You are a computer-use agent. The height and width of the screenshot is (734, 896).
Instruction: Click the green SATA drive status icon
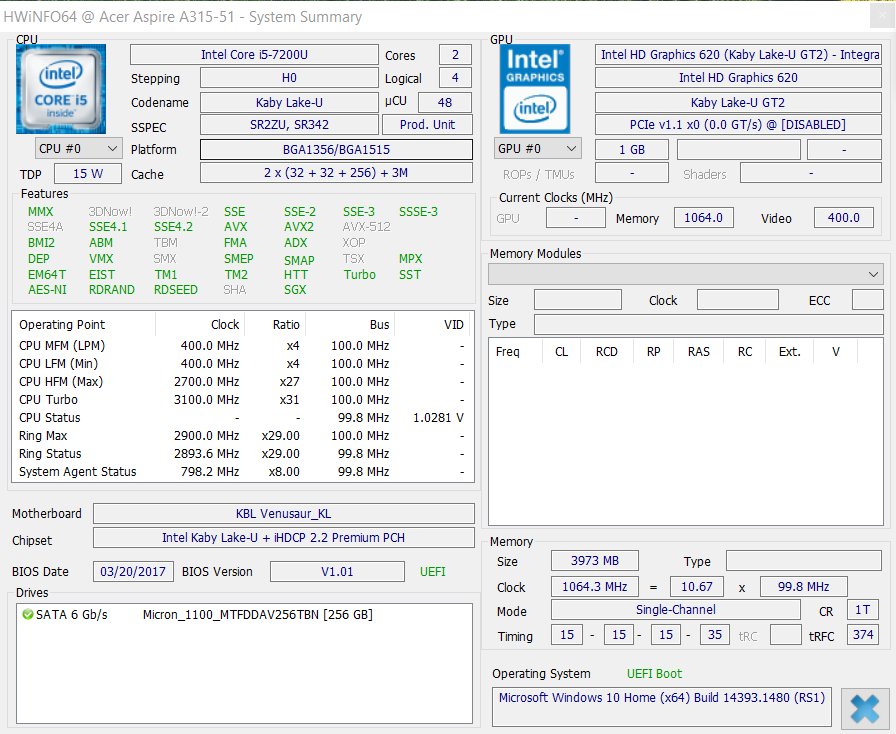pyautogui.click(x=27, y=615)
